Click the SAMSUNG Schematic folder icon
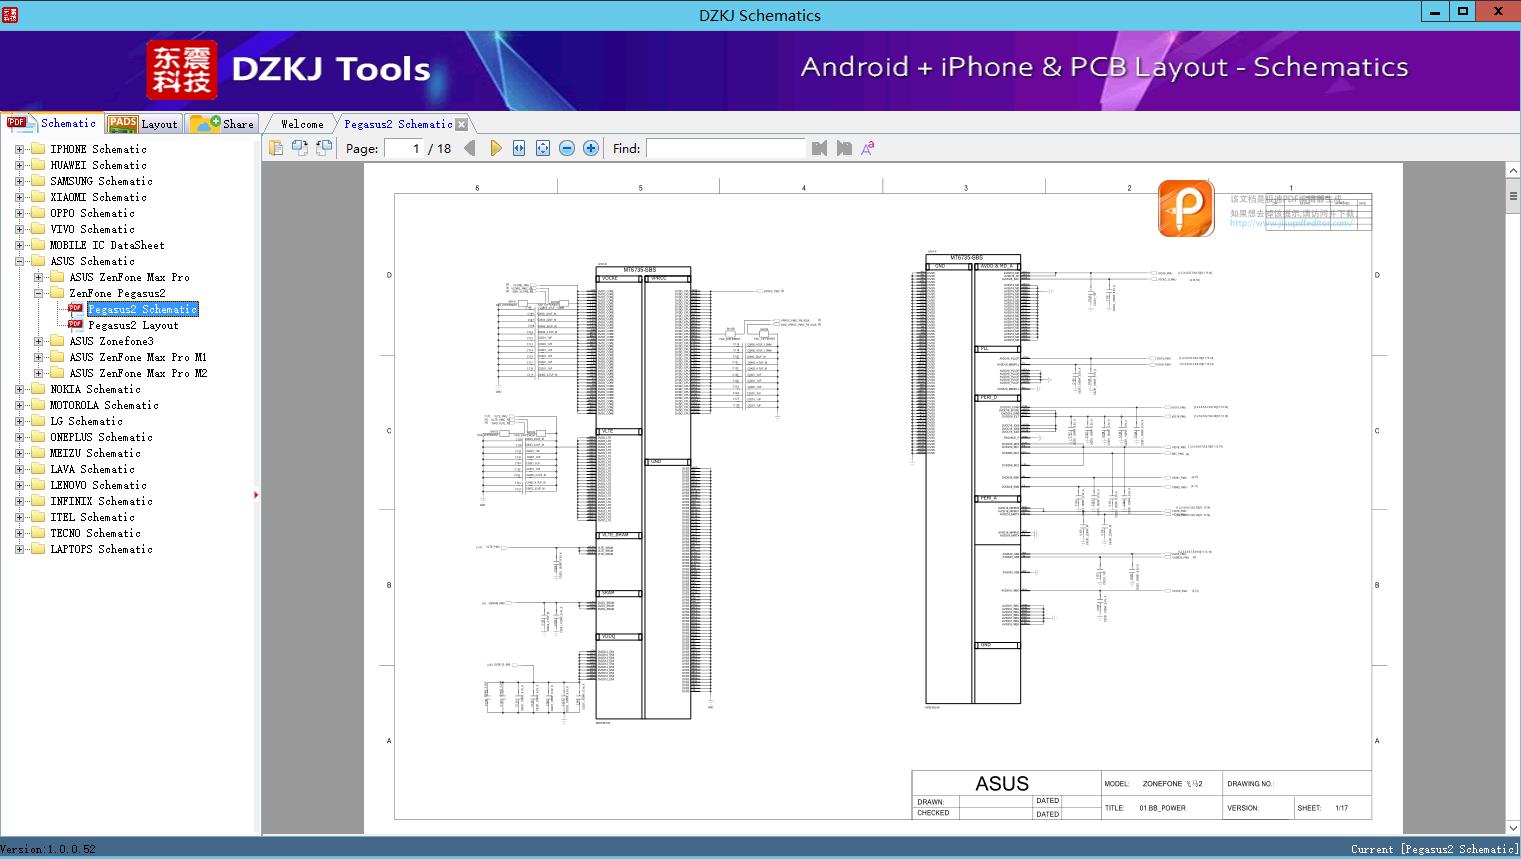The width and height of the screenshot is (1521, 859). pos(38,181)
